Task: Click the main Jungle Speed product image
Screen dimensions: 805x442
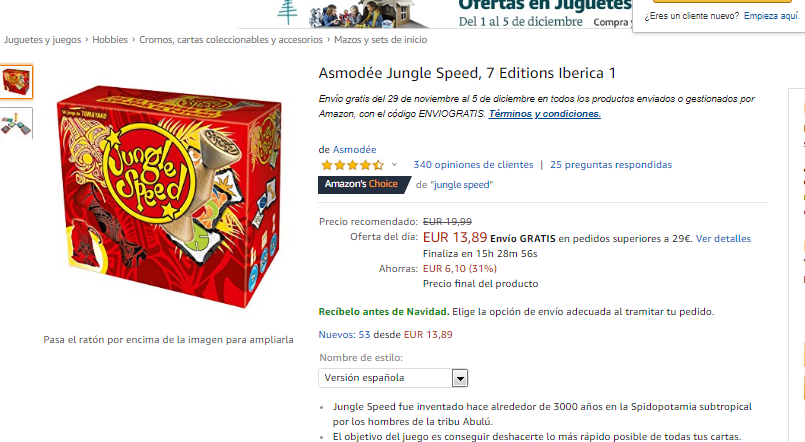Action: pos(169,197)
